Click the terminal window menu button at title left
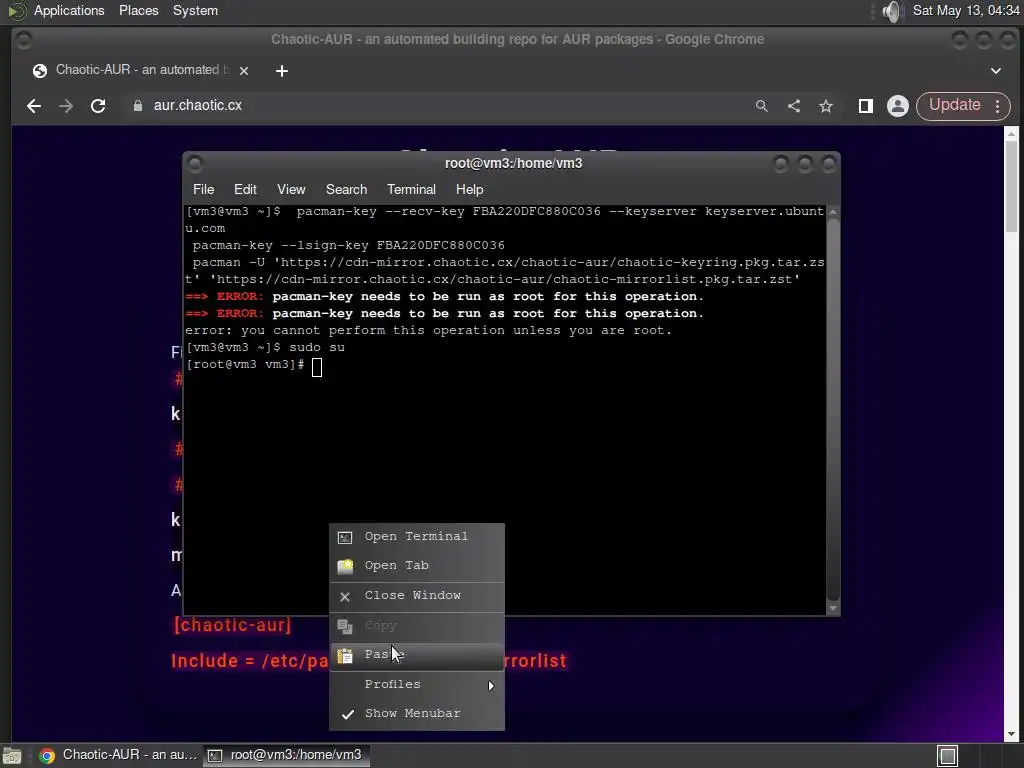The image size is (1024, 768). pyautogui.click(x=195, y=163)
